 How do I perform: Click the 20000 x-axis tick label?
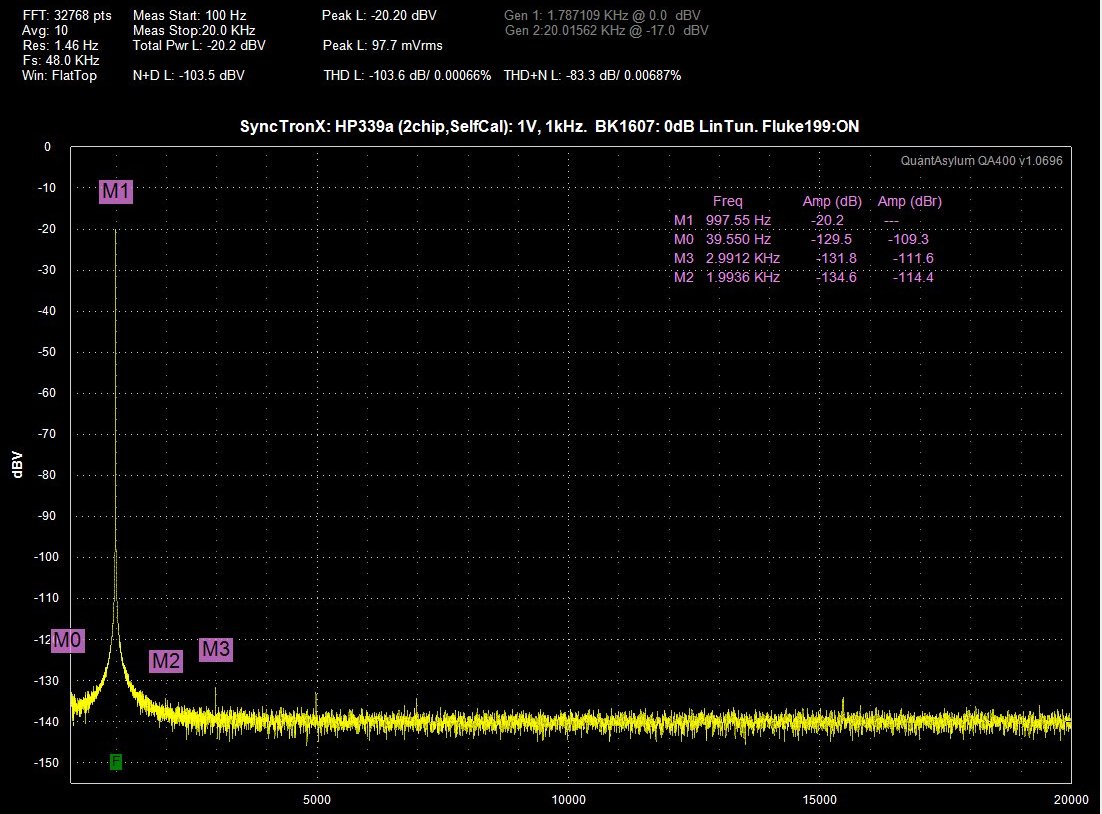[1071, 800]
